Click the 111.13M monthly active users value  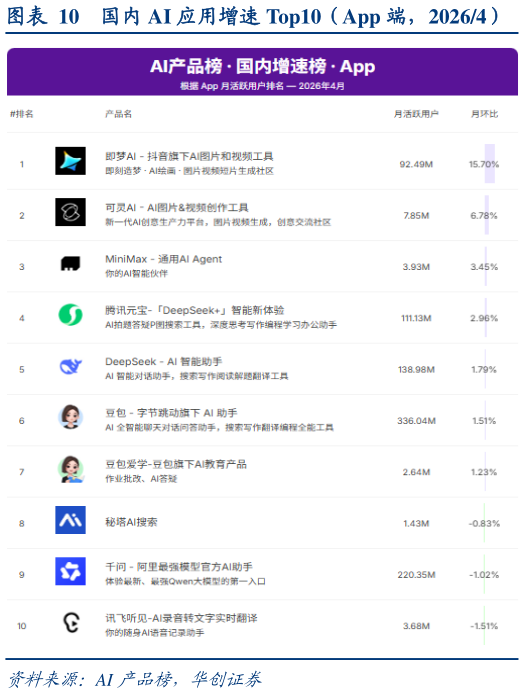[416, 318]
